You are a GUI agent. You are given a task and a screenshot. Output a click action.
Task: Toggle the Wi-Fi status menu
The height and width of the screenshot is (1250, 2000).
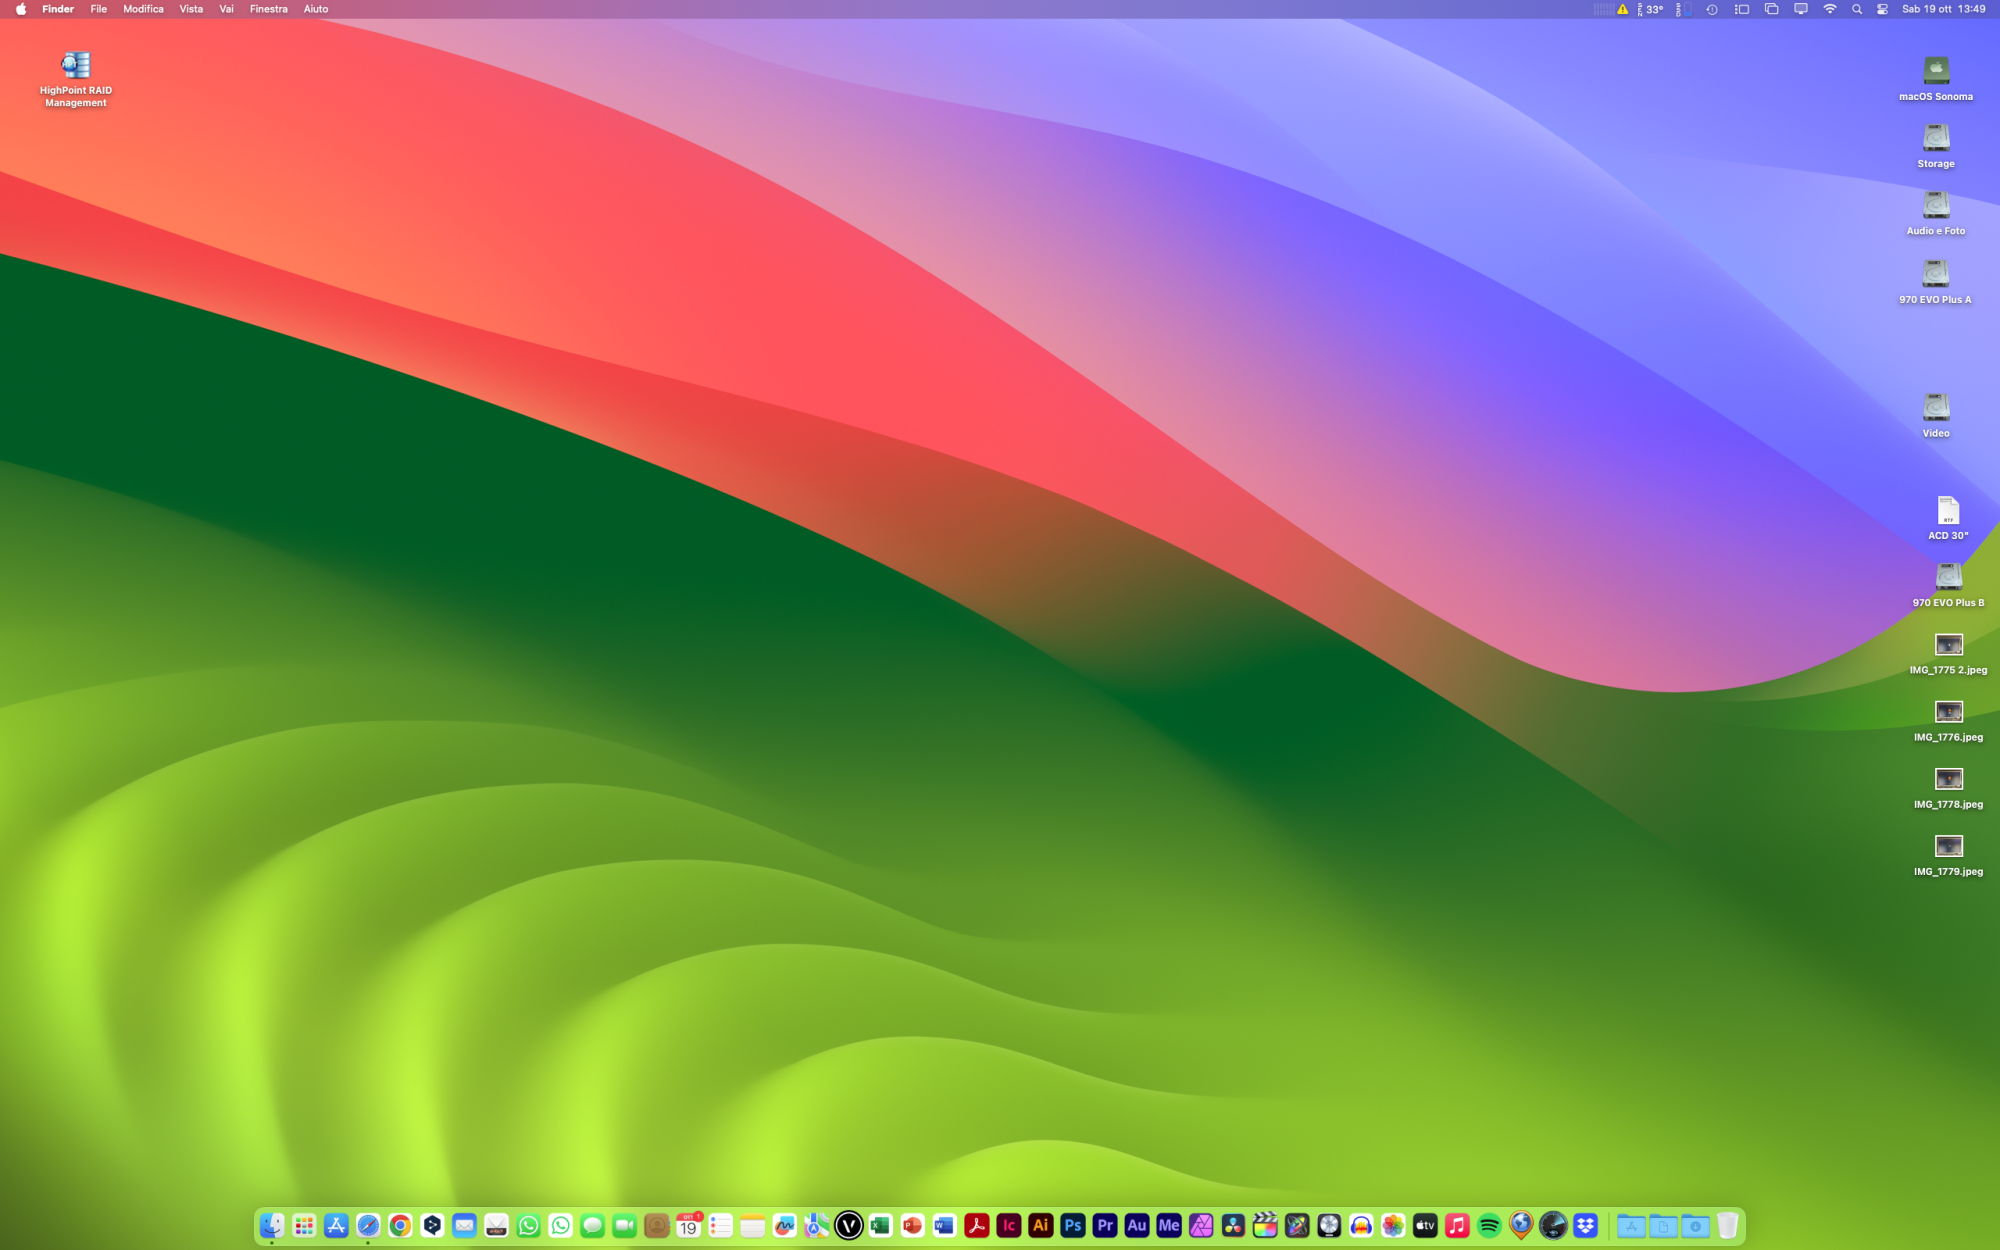point(1829,9)
